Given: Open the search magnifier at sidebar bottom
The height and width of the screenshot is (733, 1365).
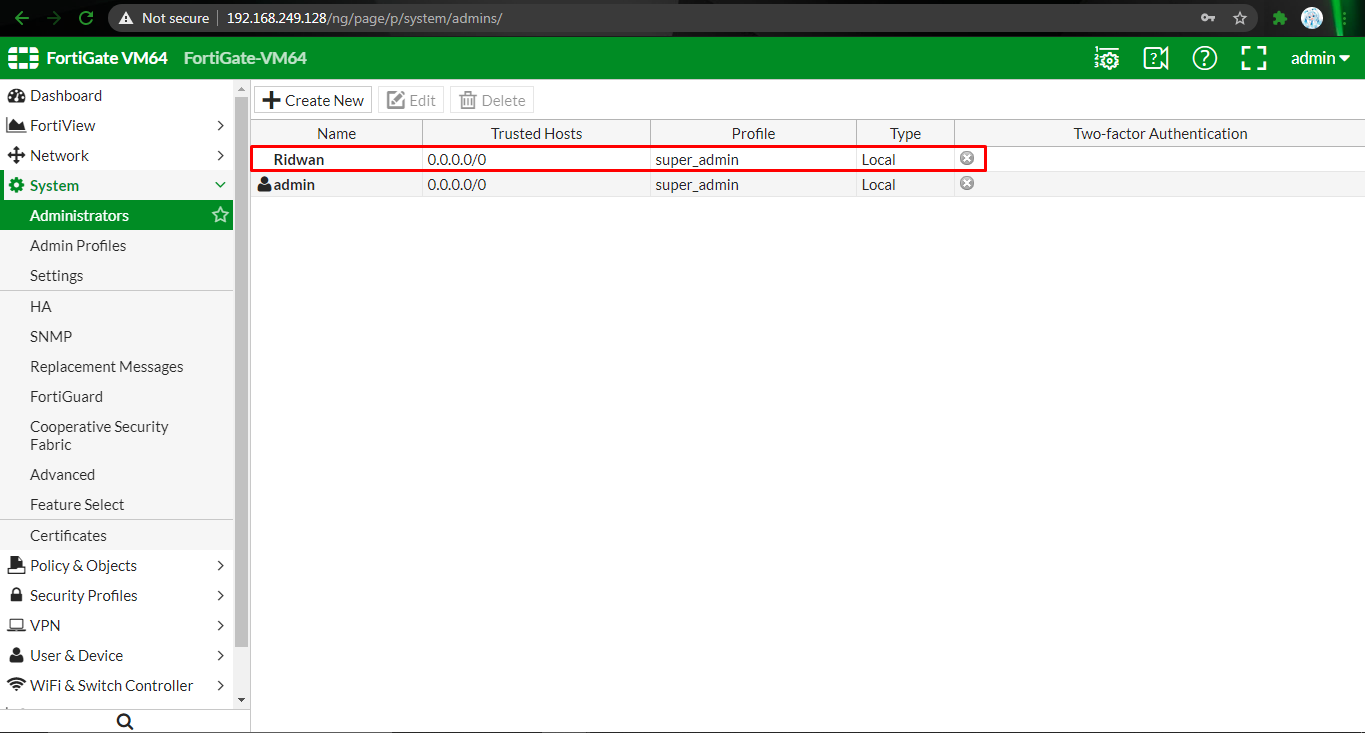Looking at the screenshot, I should (x=124, y=720).
